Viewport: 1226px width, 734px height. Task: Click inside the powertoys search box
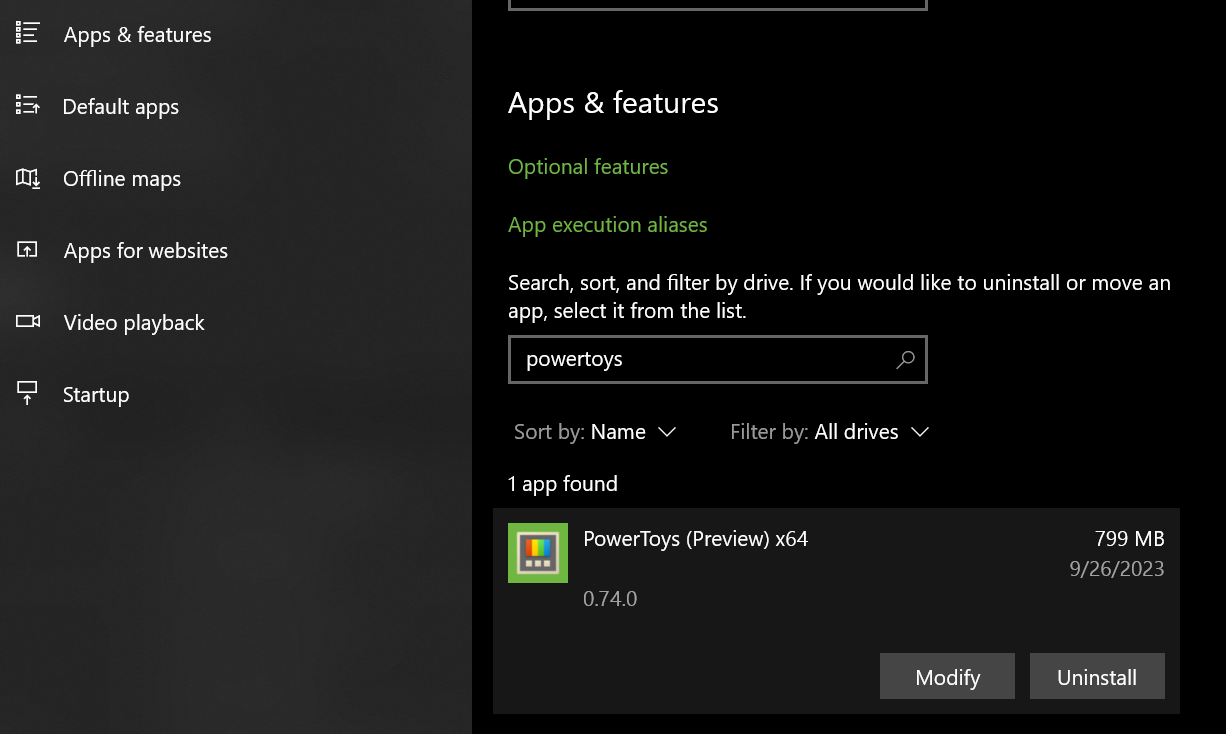[x=700, y=359]
